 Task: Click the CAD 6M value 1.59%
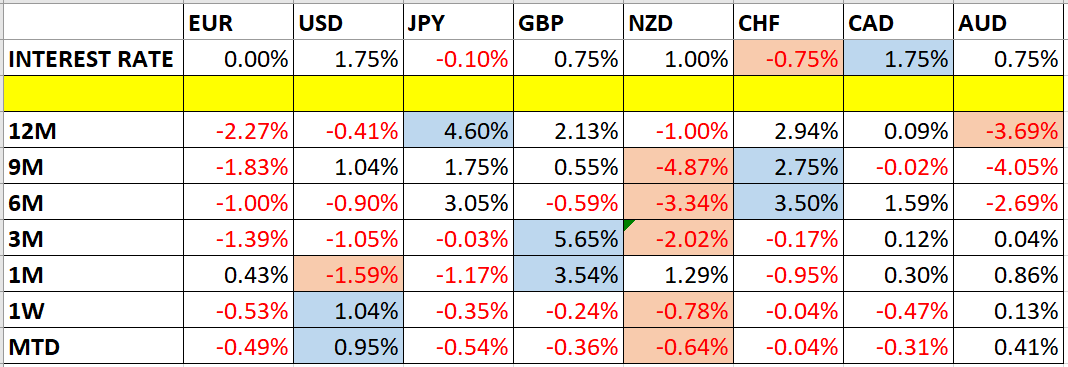[898, 203]
